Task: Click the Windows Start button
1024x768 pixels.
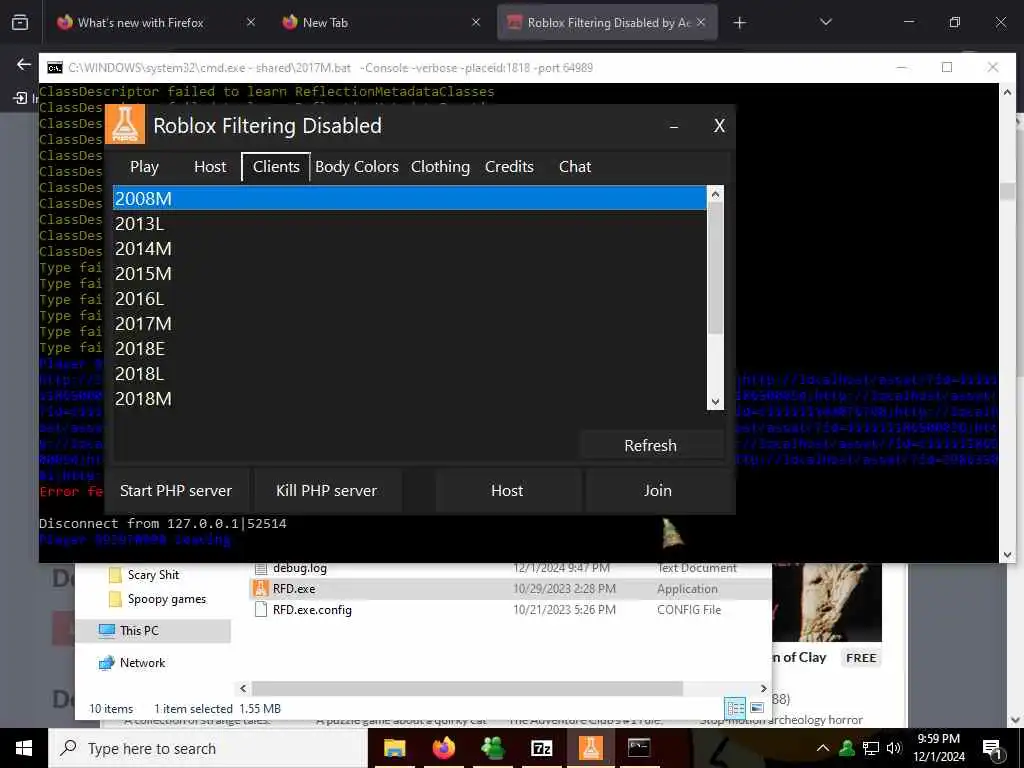Action: point(24,748)
